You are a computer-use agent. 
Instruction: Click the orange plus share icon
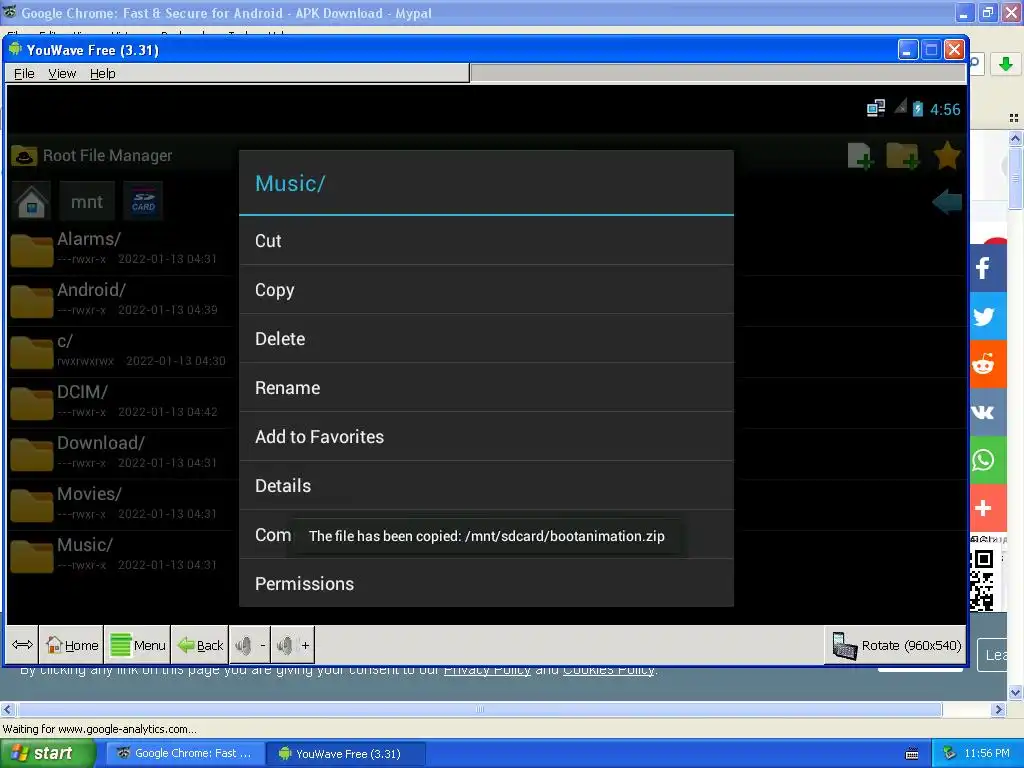987,508
